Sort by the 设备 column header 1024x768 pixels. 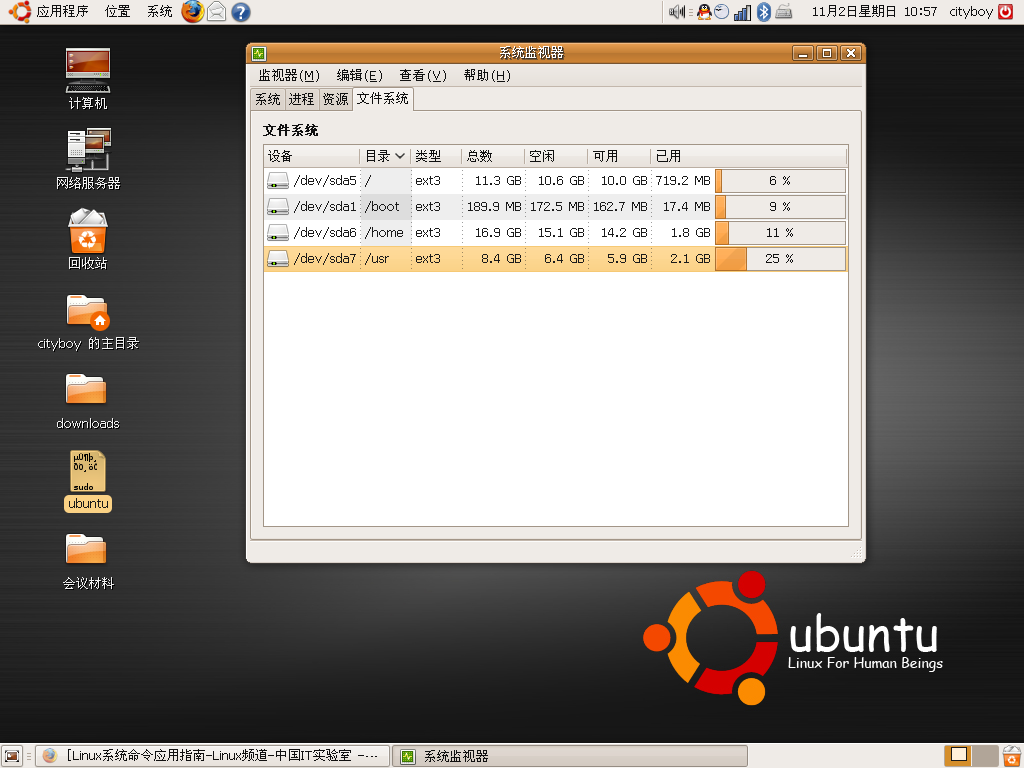[x=312, y=156]
